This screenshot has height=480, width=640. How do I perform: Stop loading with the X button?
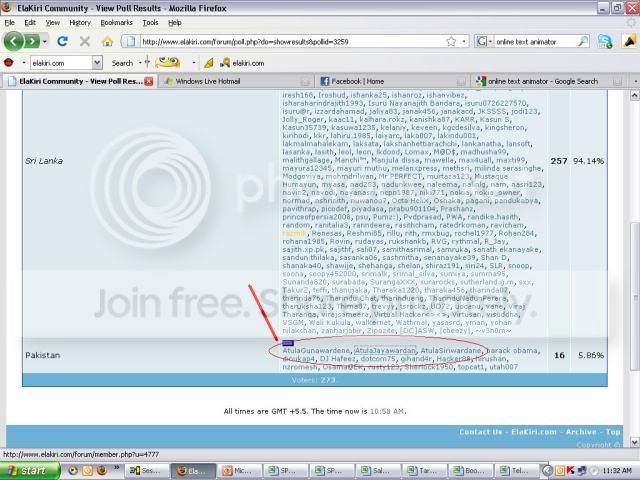pyautogui.click(x=85, y=41)
